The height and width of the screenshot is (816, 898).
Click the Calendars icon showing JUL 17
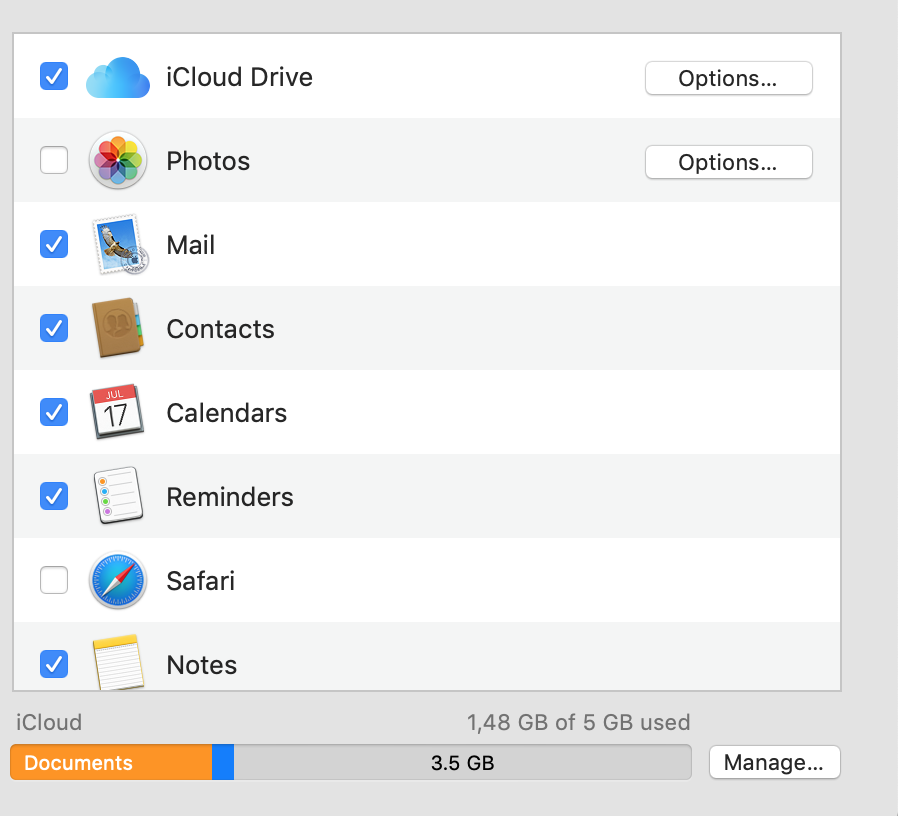(x=117, y=411)
